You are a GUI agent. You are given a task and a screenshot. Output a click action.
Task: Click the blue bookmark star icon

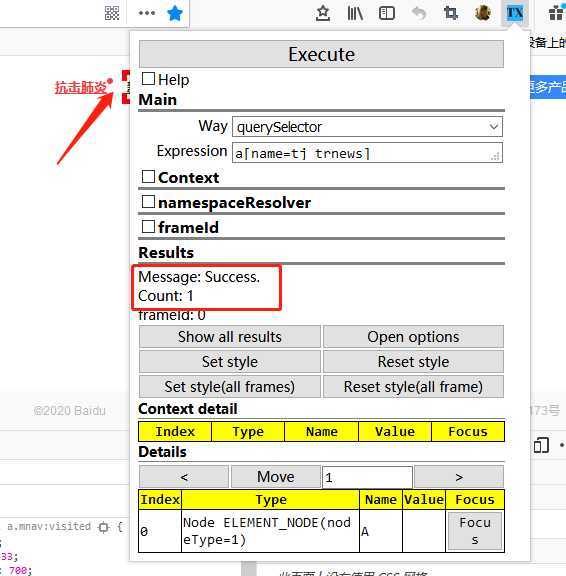tap(175, 13)
